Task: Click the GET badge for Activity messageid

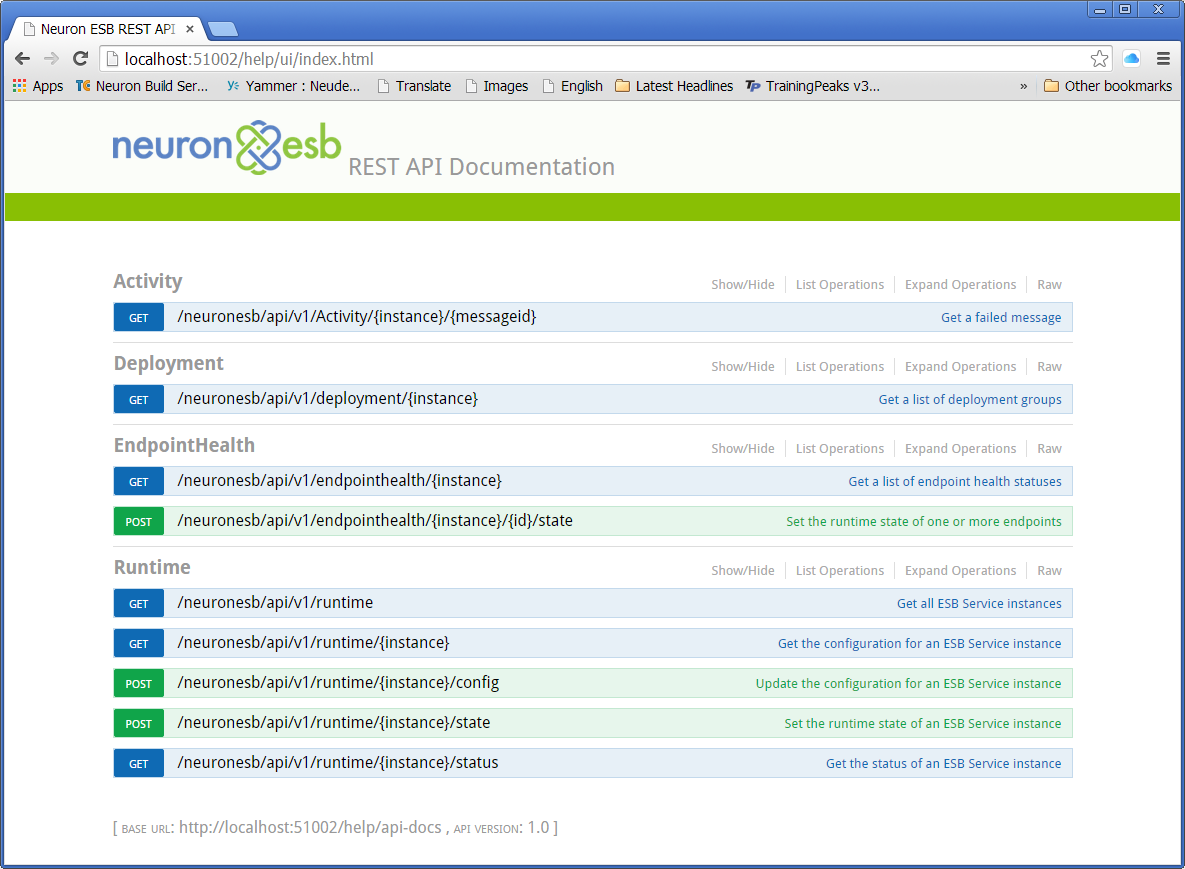Action: point(138,317)
